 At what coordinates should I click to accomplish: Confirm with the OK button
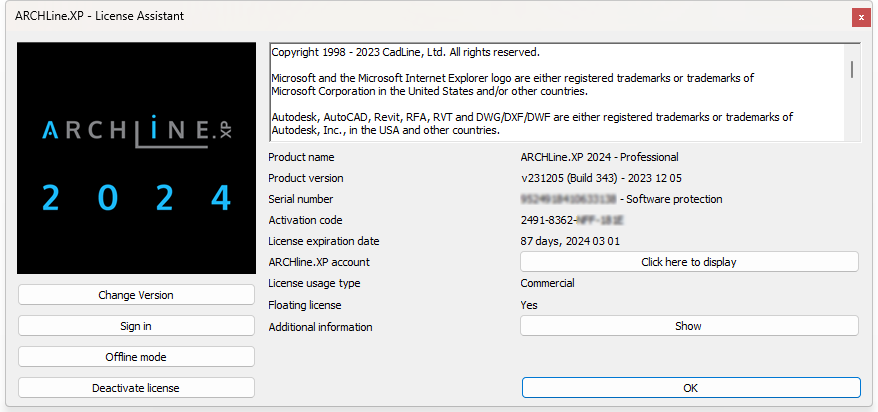tap(690, 388)
